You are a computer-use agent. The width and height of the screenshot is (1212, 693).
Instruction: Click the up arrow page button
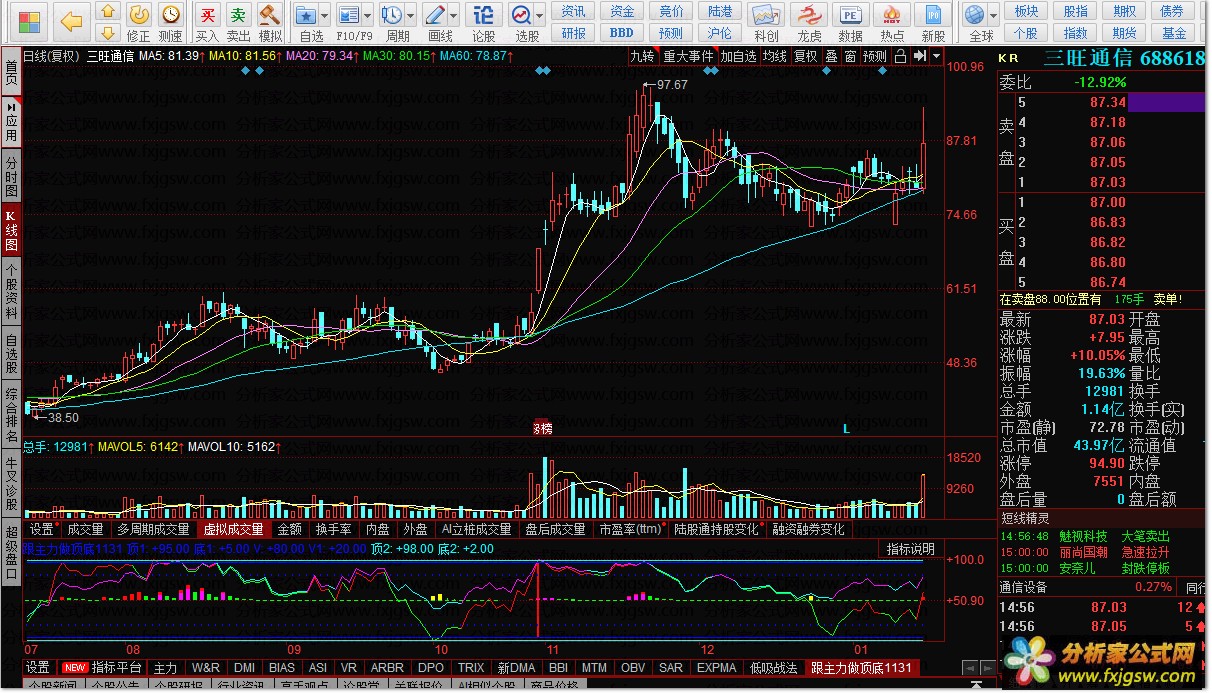(109, 12)
